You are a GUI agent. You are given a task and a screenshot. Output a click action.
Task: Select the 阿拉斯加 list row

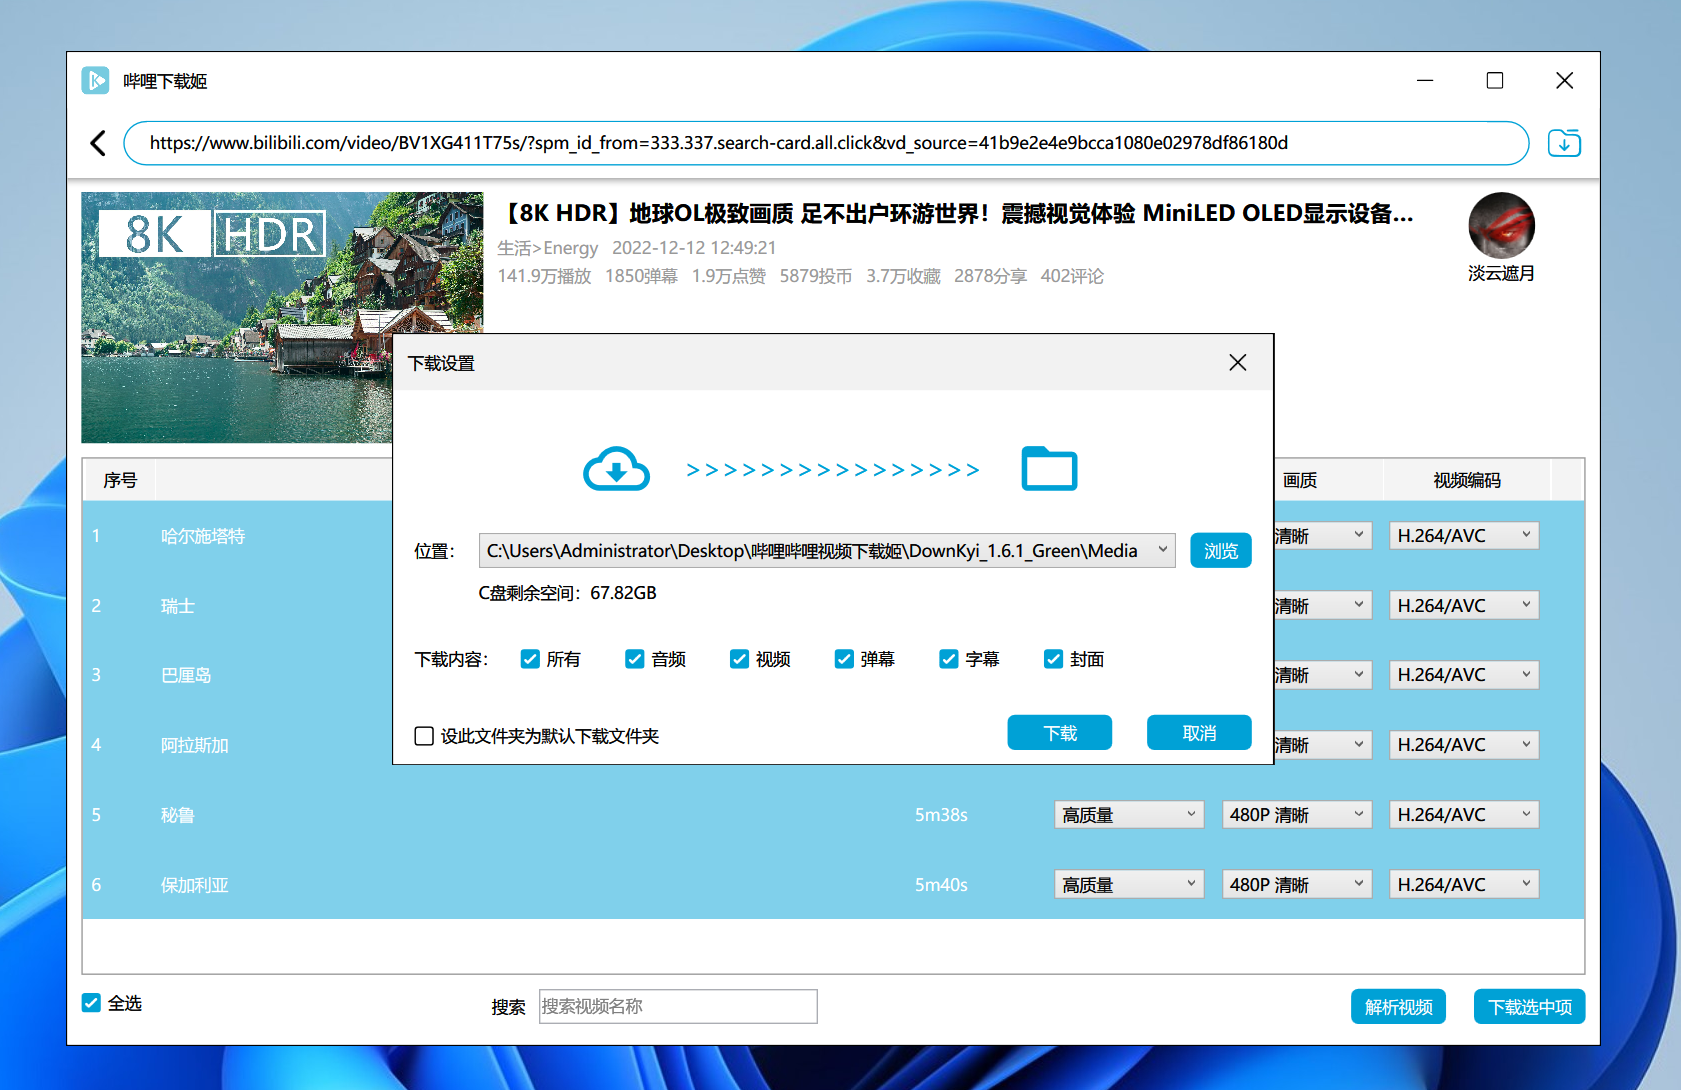pos(238,745)
